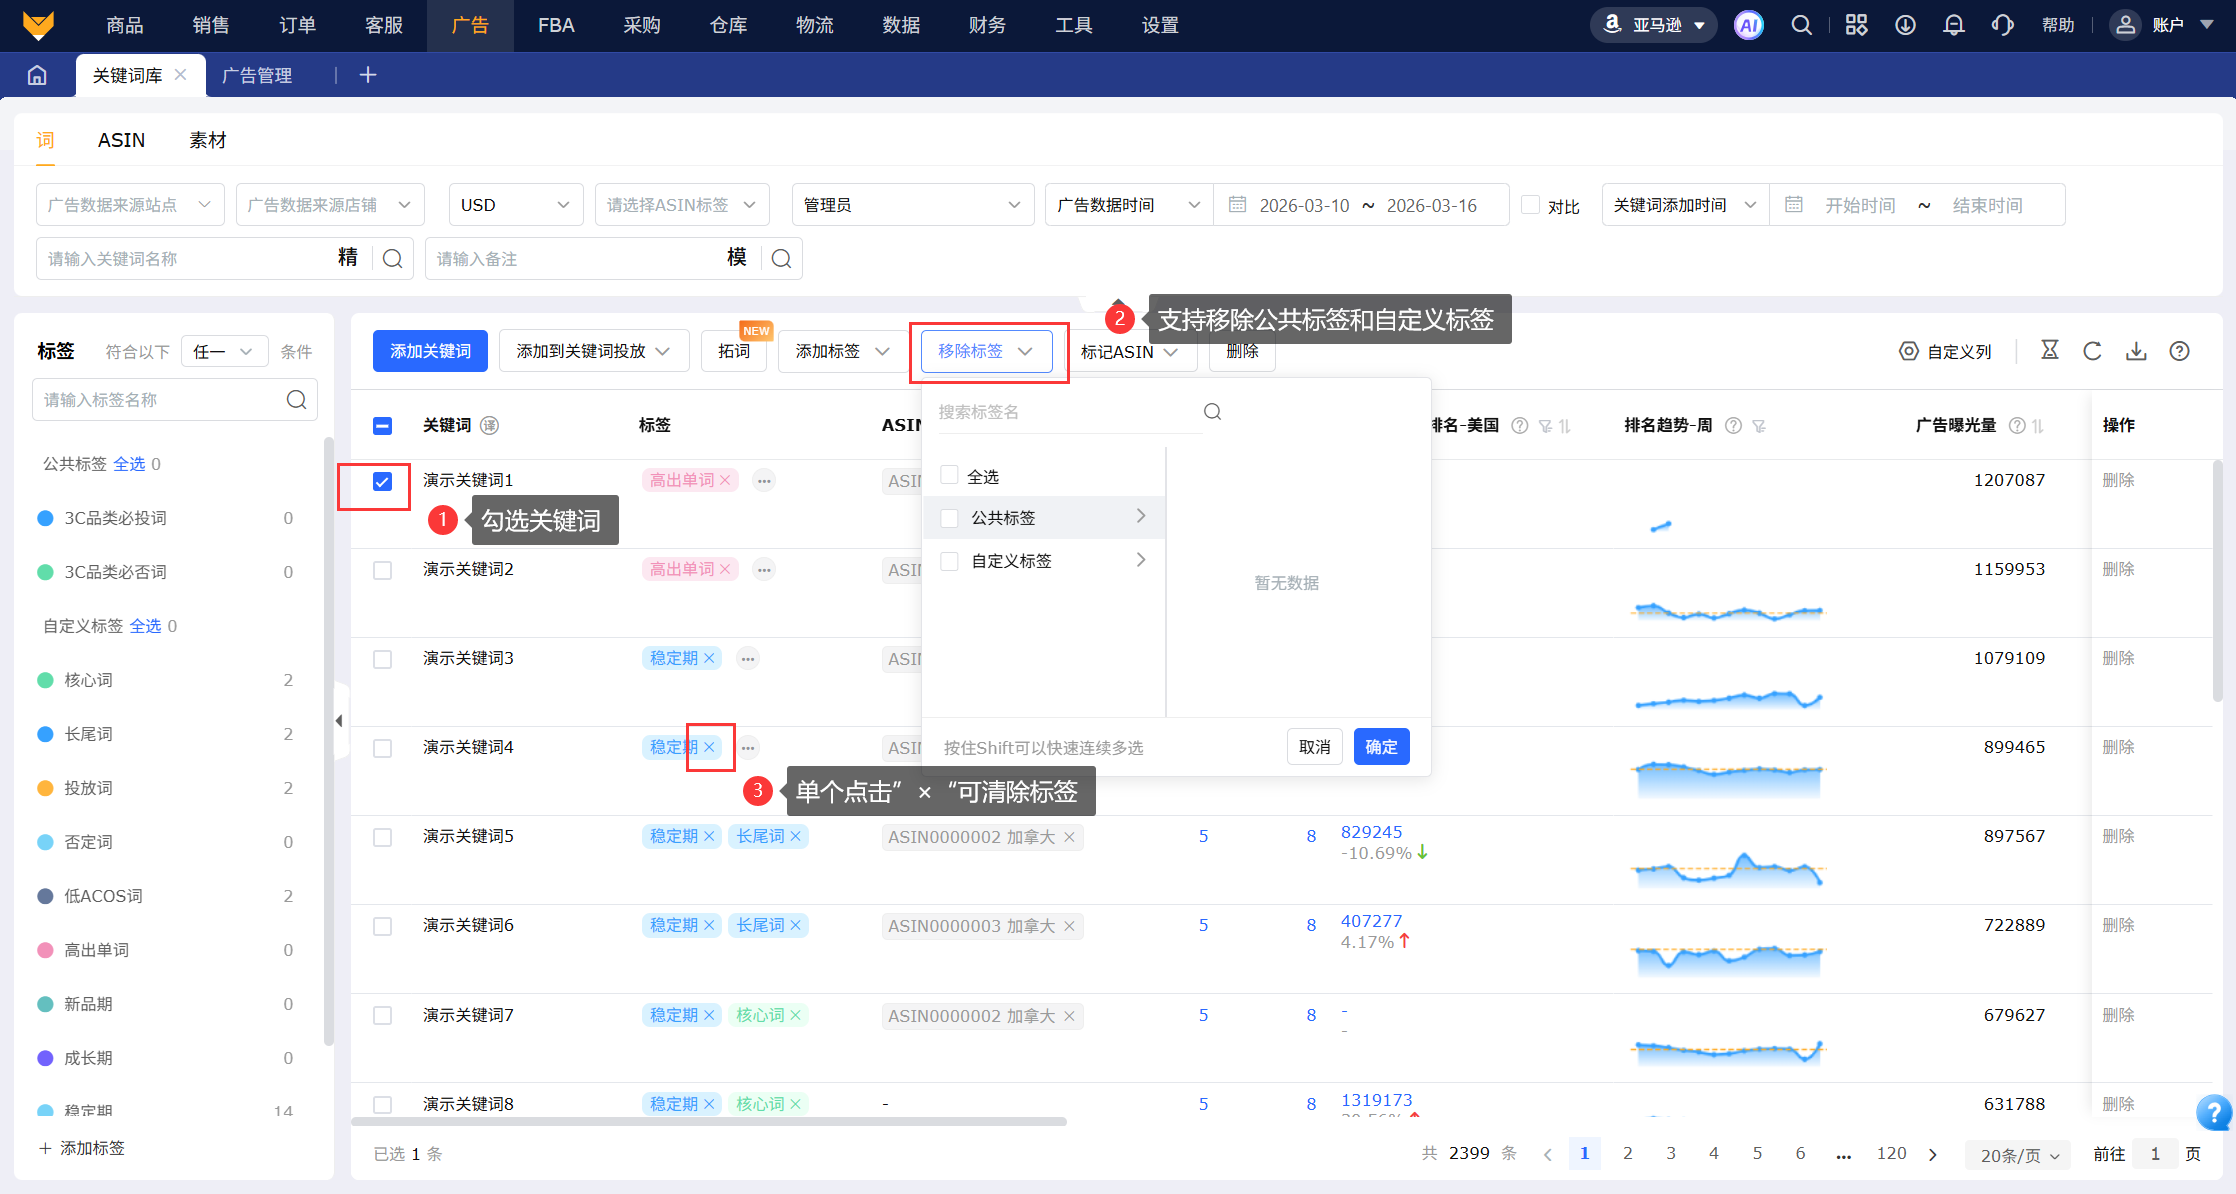Open the 添加到关键词投放 dropdown
Image resolution: width=2236 pixels, height=1194 pixels.
(x=593, y=351)
